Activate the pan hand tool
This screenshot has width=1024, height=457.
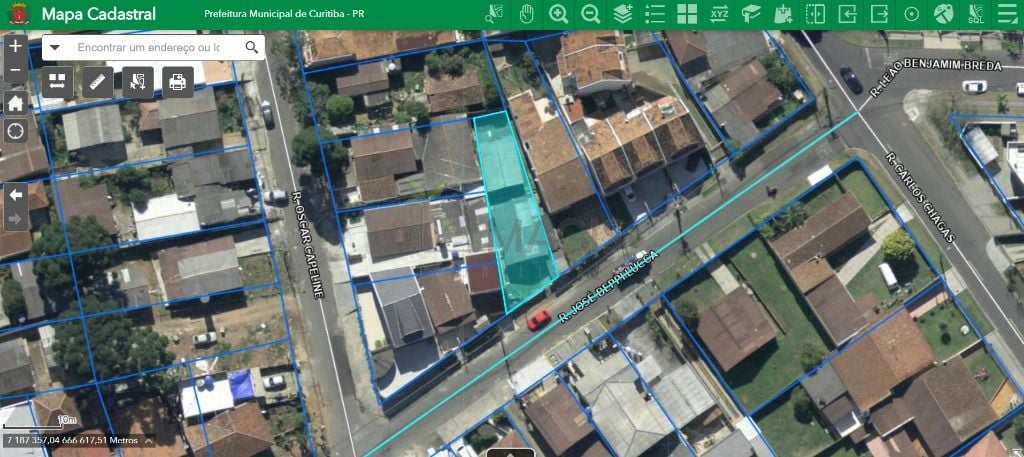526,14
